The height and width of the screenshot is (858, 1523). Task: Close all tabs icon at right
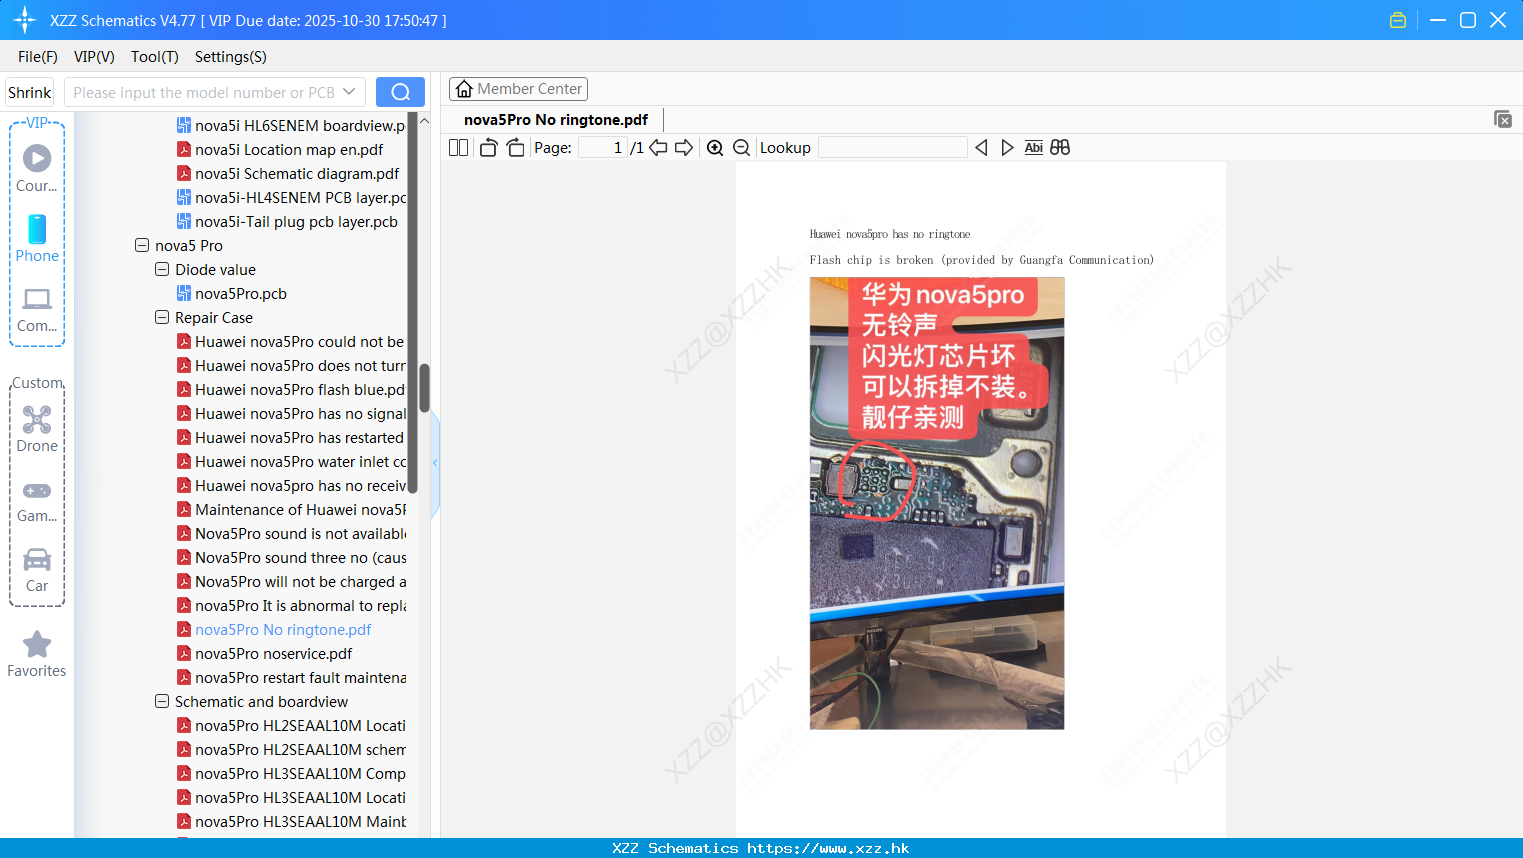(x=1503, y=119)
